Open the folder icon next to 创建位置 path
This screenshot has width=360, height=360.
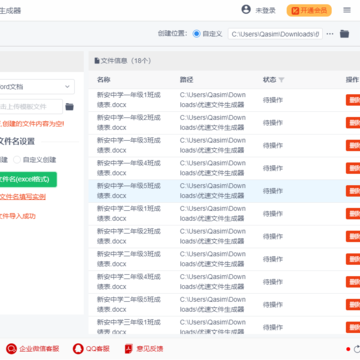[344, 34]
